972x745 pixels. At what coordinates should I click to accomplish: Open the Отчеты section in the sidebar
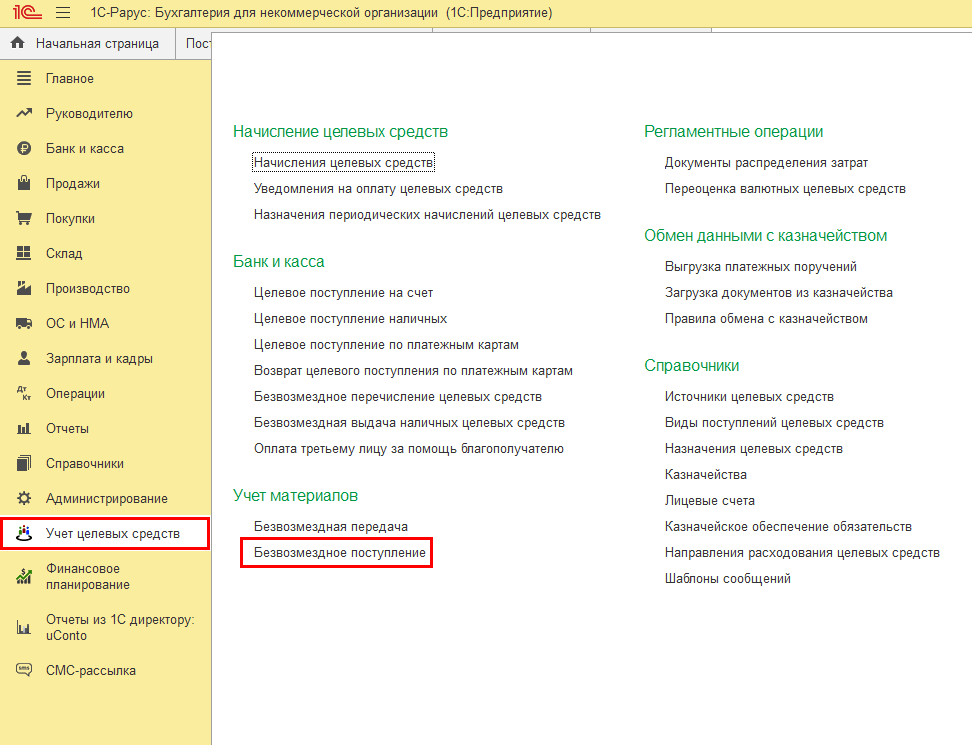[67, 429]
